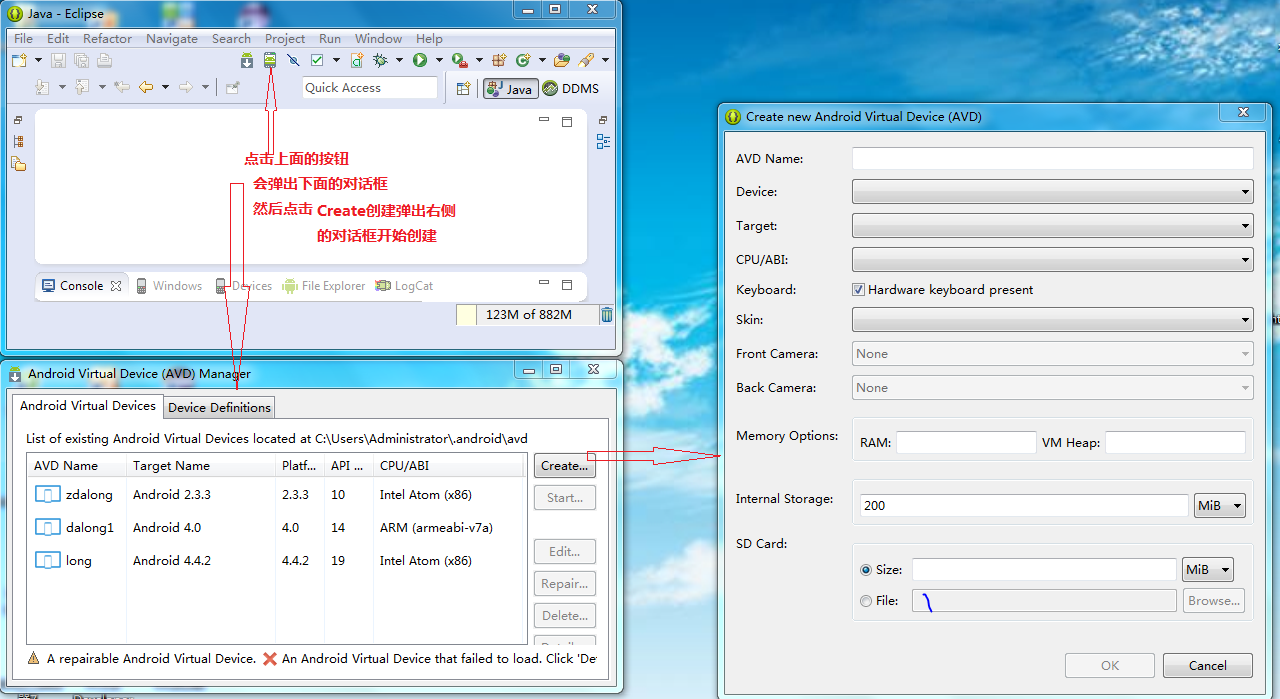Image resolution: width=1280 pixels, height=699 pixels.
Task: Click the Quick Access search box
Action: coord(370,88)
